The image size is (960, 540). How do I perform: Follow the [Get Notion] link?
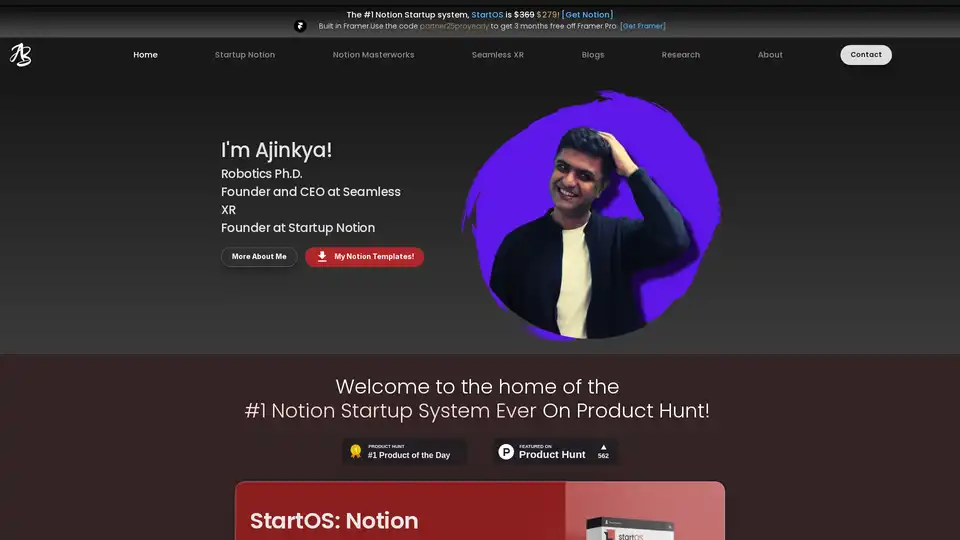pos(587,15)
